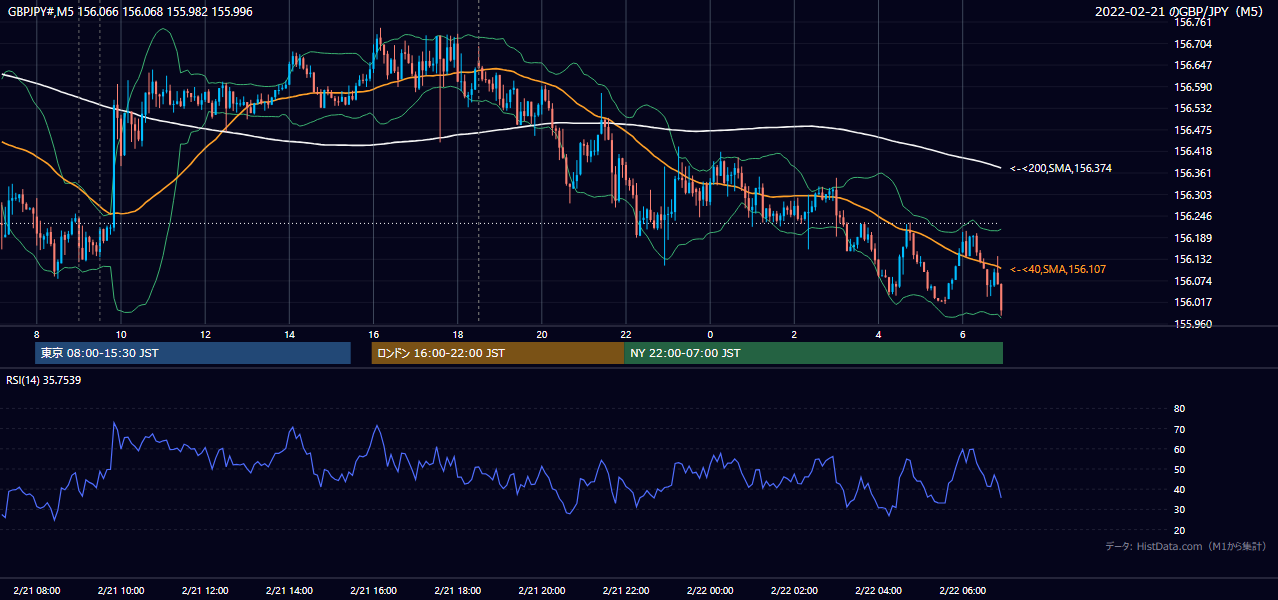This screenshot has height=600, width=1278.
Task: Click the bottom date label 2/22 06:00
Action: tap(962, 590)
